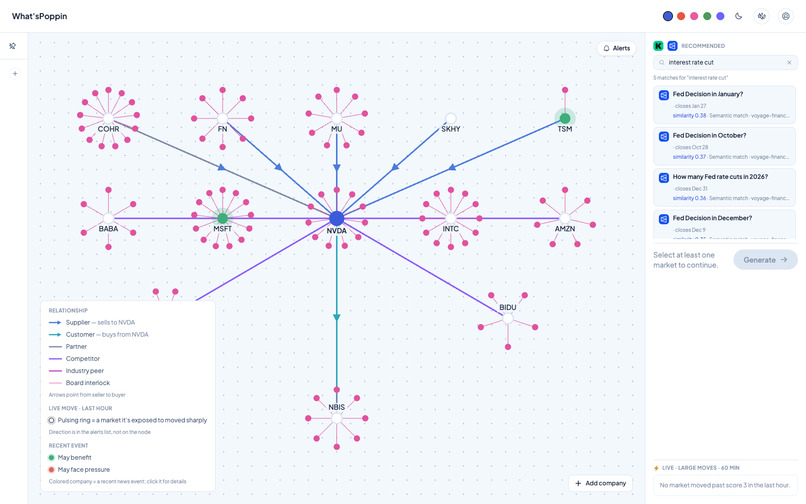This screenshot has width=806, height=504.
Task: Click the What'sPoppin logo title
Action: pyautogui.click(x=40, y=16)
